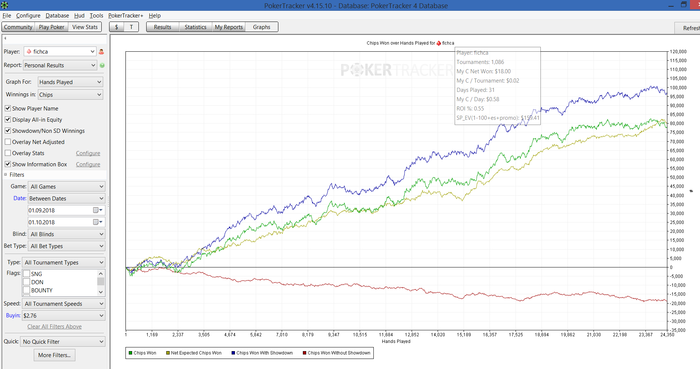Click the Refresh button
The width and height of the screenshot is (700, 369).
(x=687, y=28)
